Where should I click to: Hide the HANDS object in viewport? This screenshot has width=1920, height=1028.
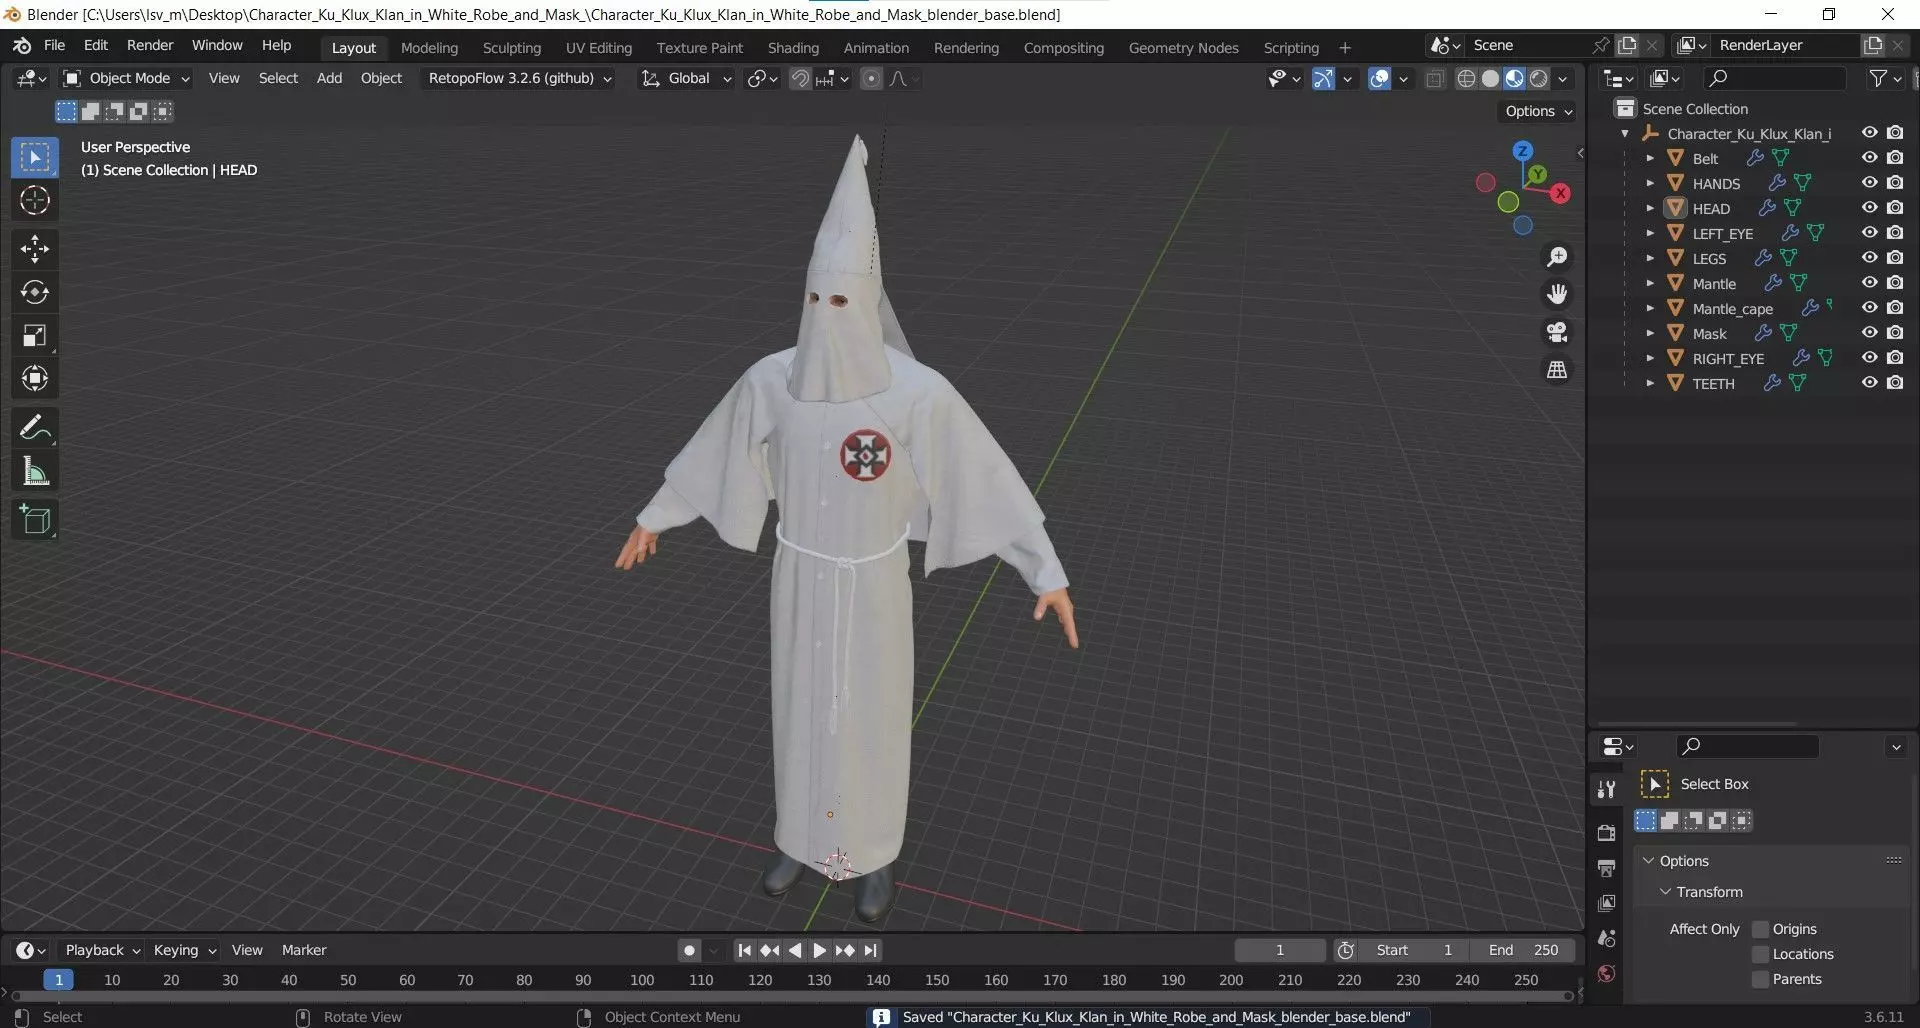[x=1869, y=183]
